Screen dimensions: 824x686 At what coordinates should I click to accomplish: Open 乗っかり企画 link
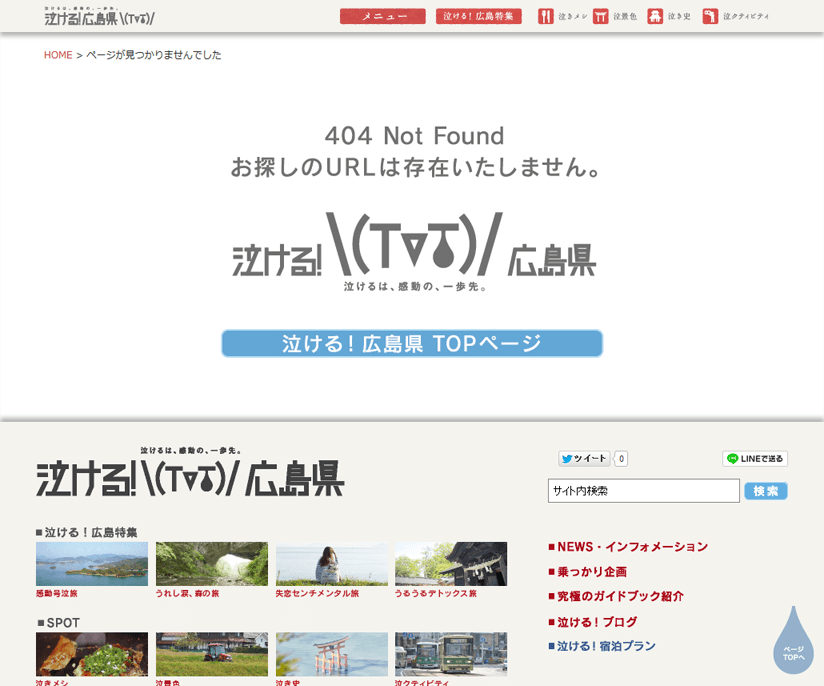coord(588,572)
